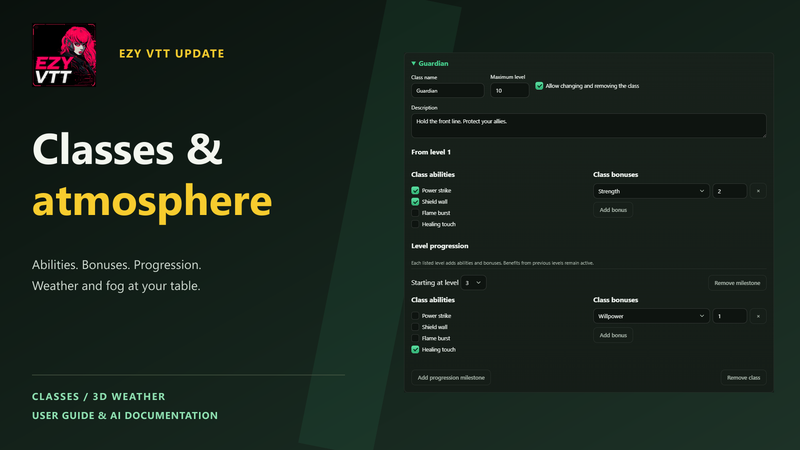
Task: Enable Flame burst in the level 3 milestone
Action: 415,338
